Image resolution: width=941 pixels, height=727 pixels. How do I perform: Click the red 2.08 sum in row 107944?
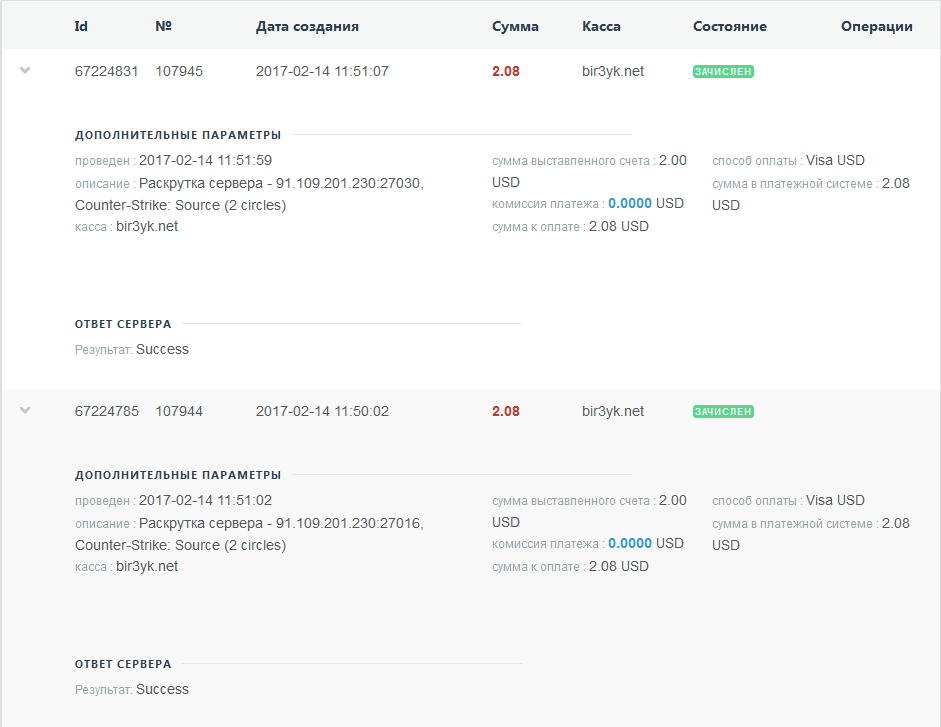pos(506,411)
